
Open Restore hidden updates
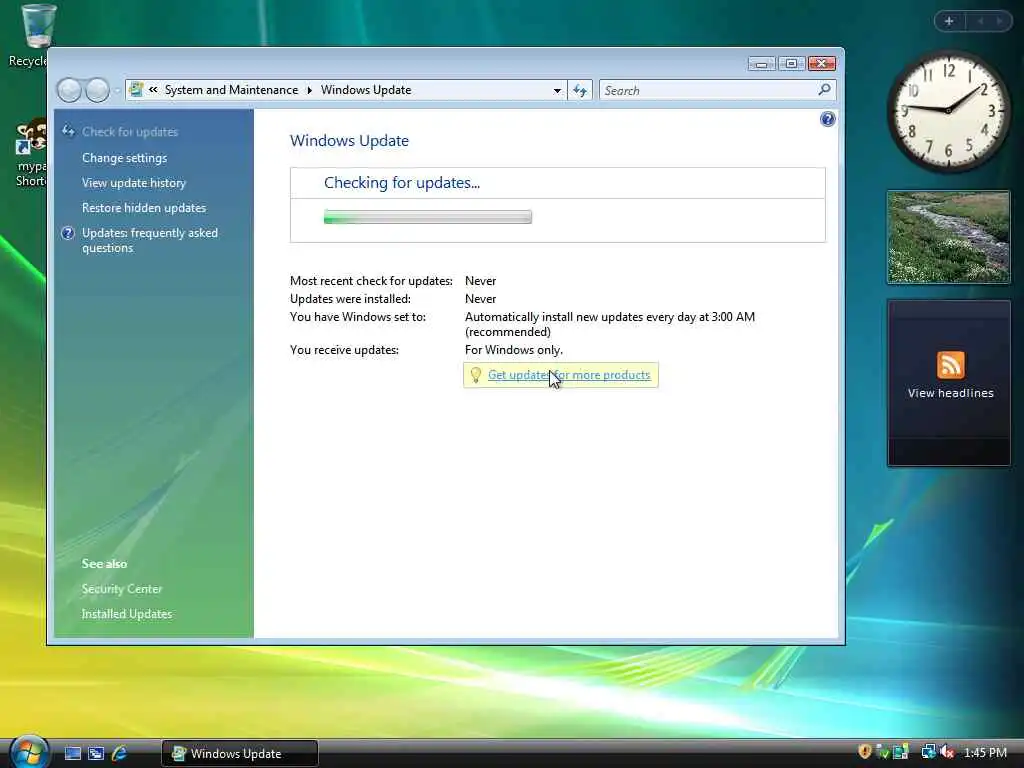[x=144, y=208]
